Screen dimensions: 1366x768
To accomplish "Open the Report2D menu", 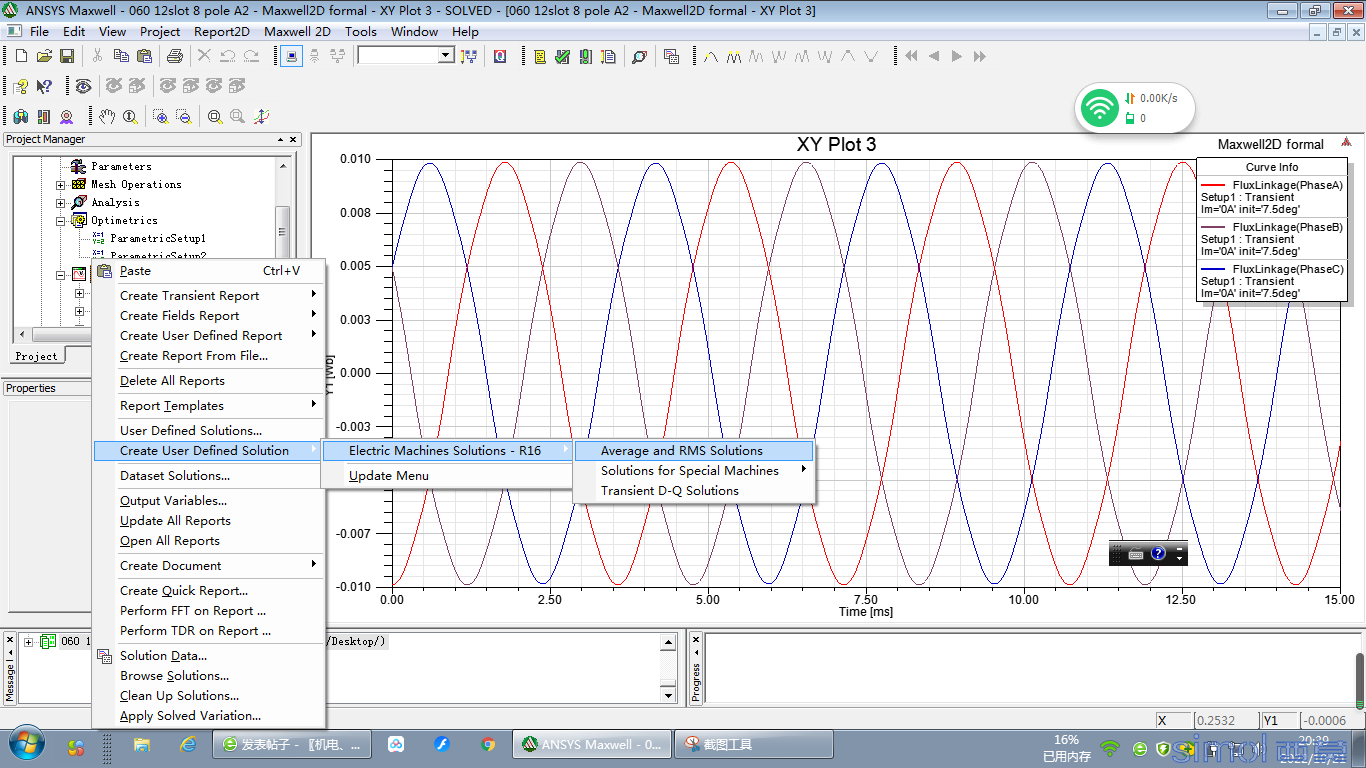I will [222, 31].
